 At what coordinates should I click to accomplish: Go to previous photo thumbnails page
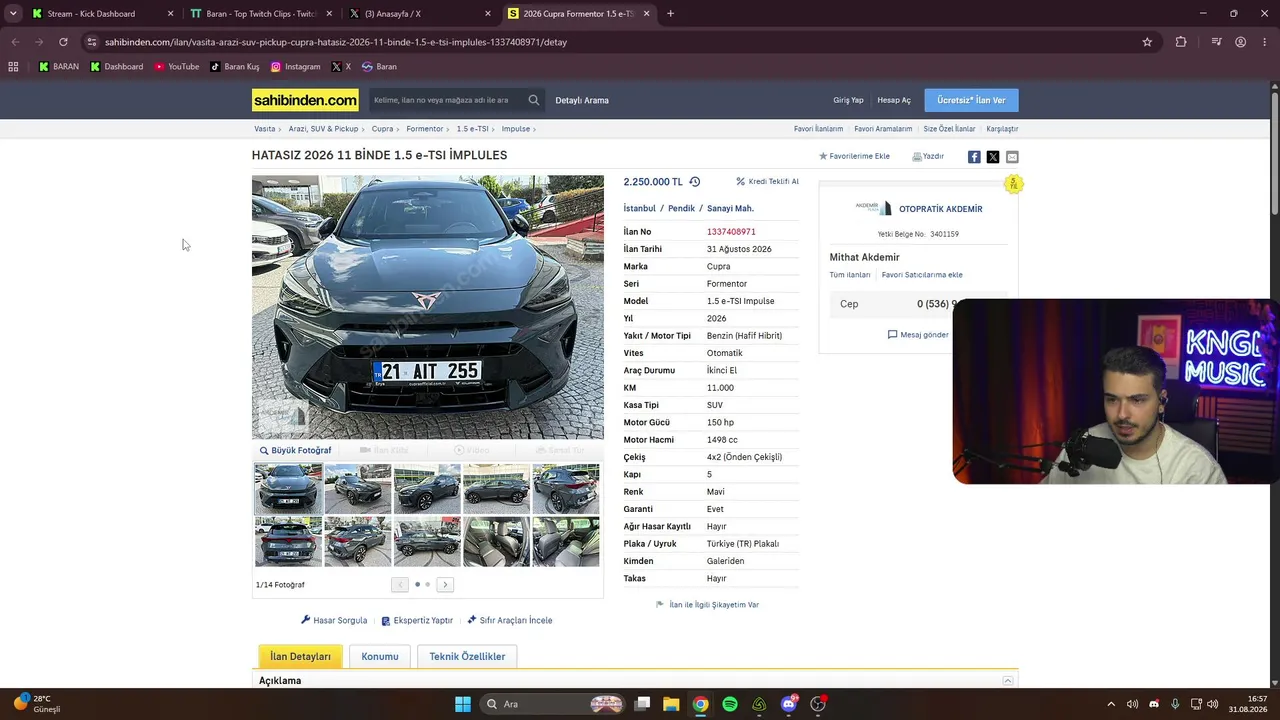pyautogui.click(x=400, y=585)
